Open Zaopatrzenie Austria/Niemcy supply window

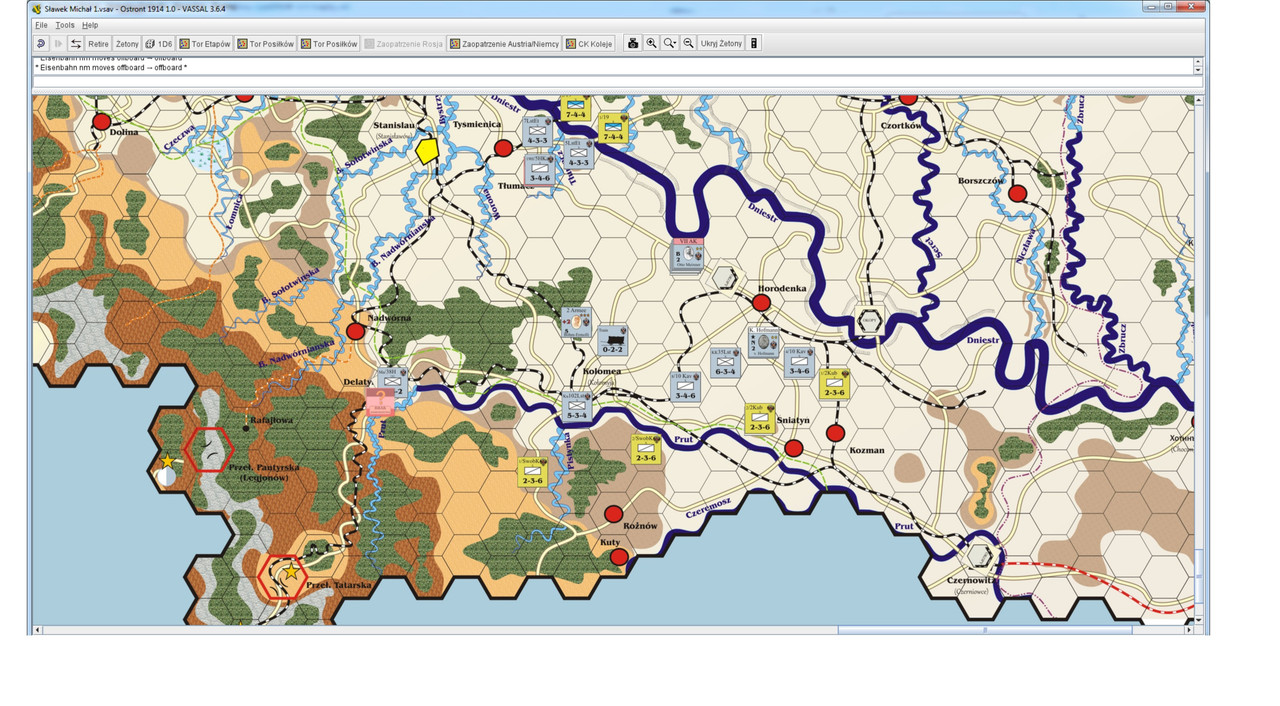point(504,44)
